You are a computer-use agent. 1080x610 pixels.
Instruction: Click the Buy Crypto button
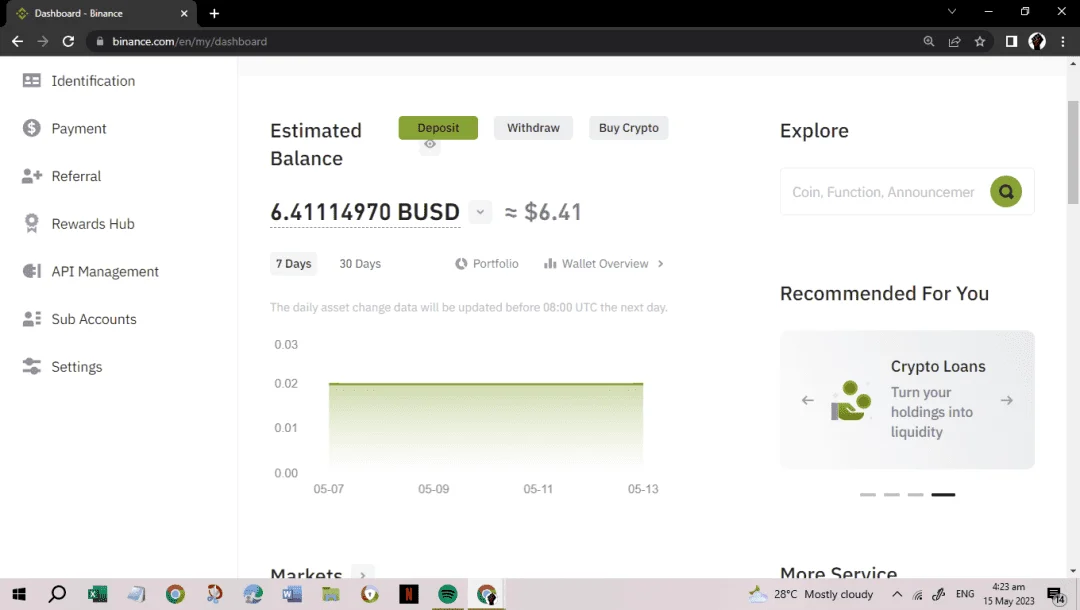pos(628,128)
